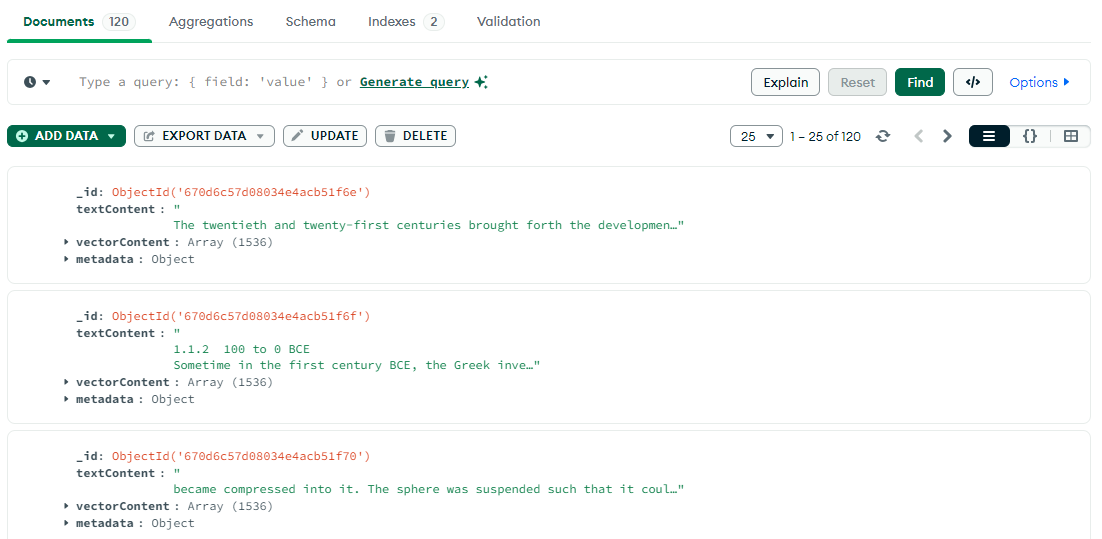Open the Documents tab

click(79, 22)
